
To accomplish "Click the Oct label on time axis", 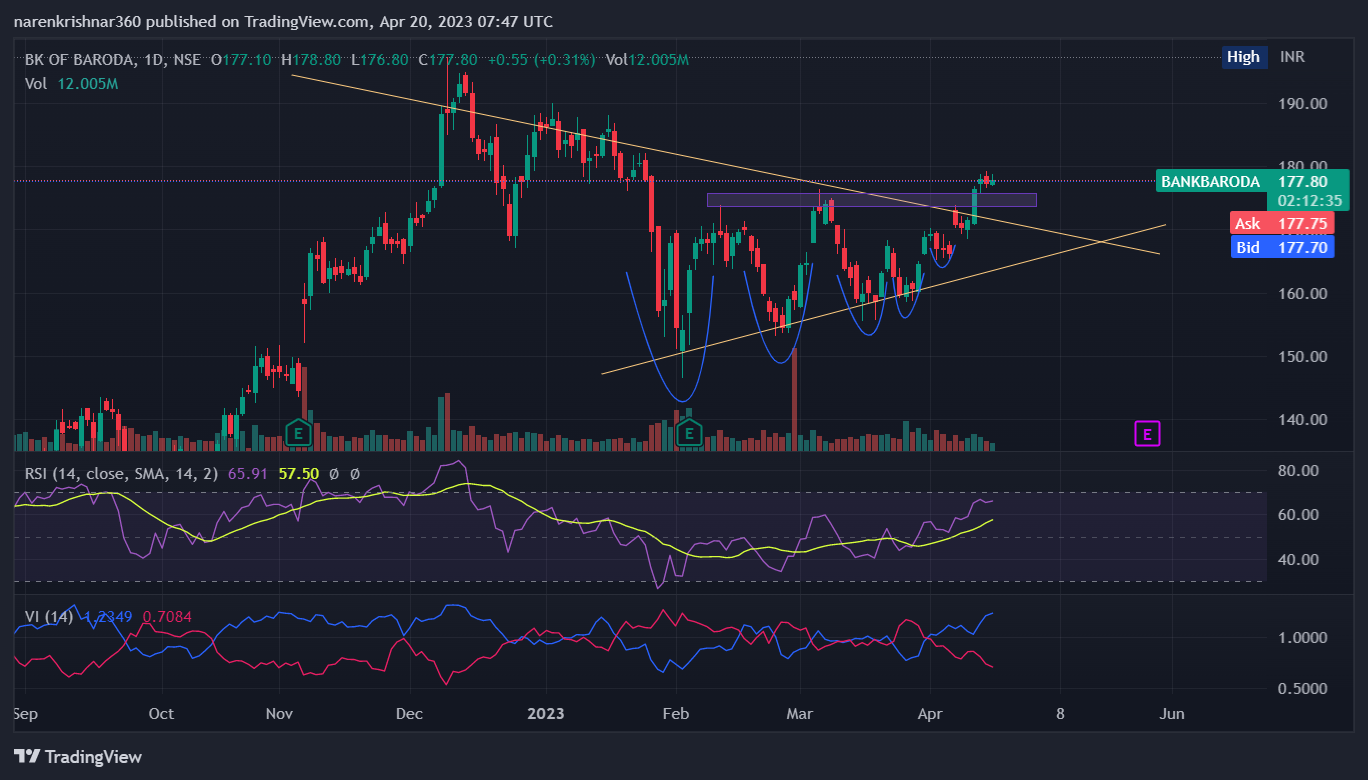I will click(161, 713).
